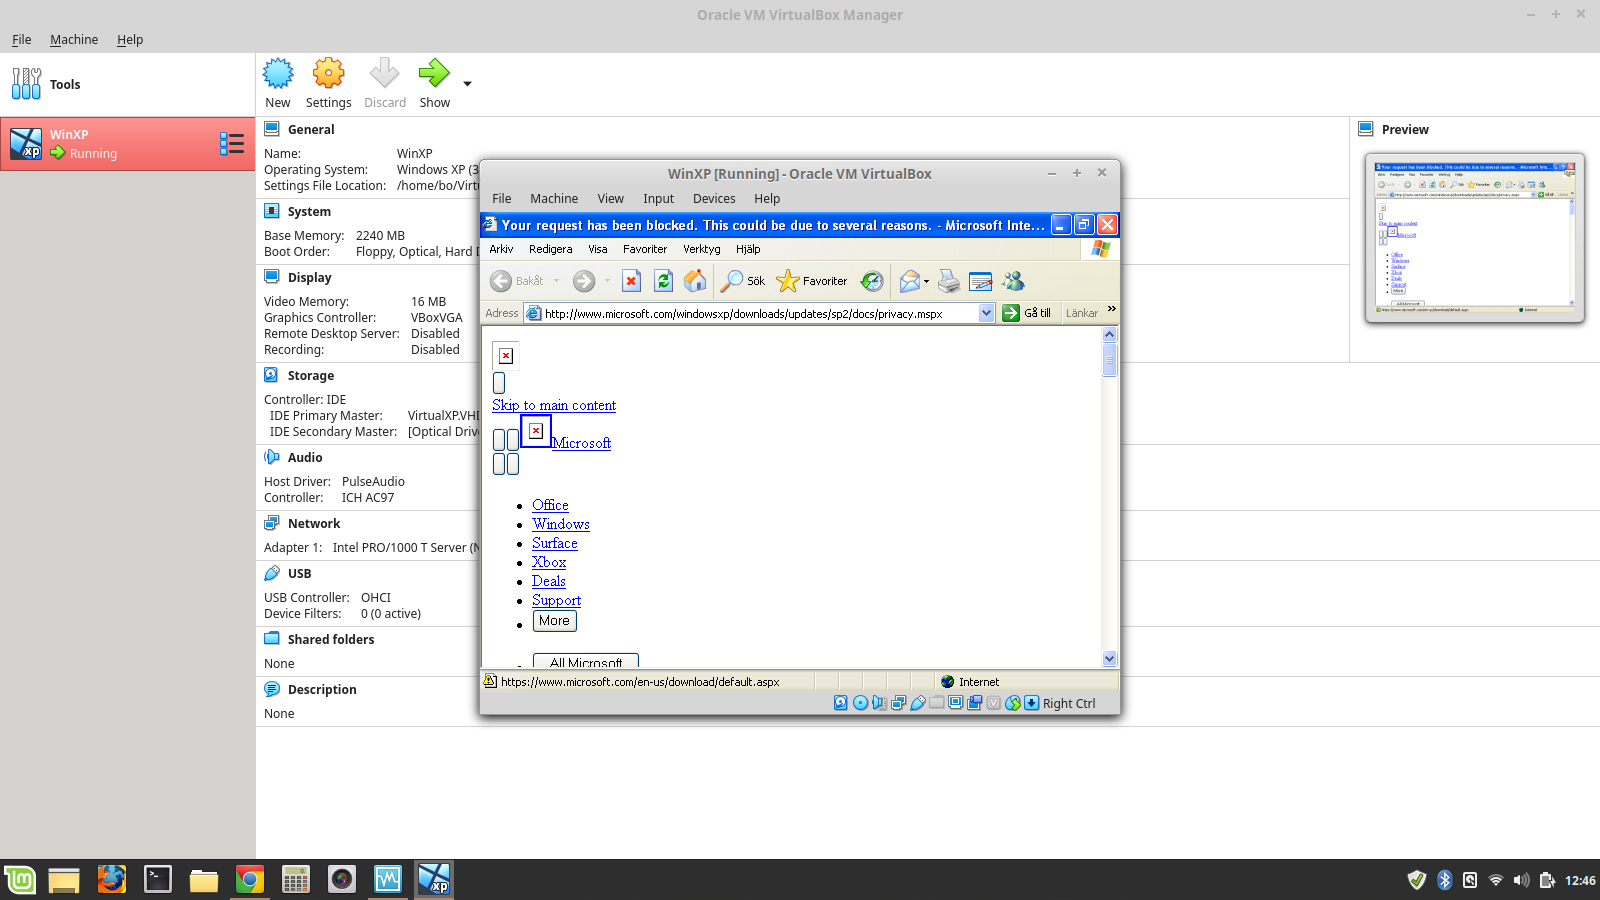Click the IE vertical scrollbar down arrow
The image size is (1600, 900).
[1109, 658]
